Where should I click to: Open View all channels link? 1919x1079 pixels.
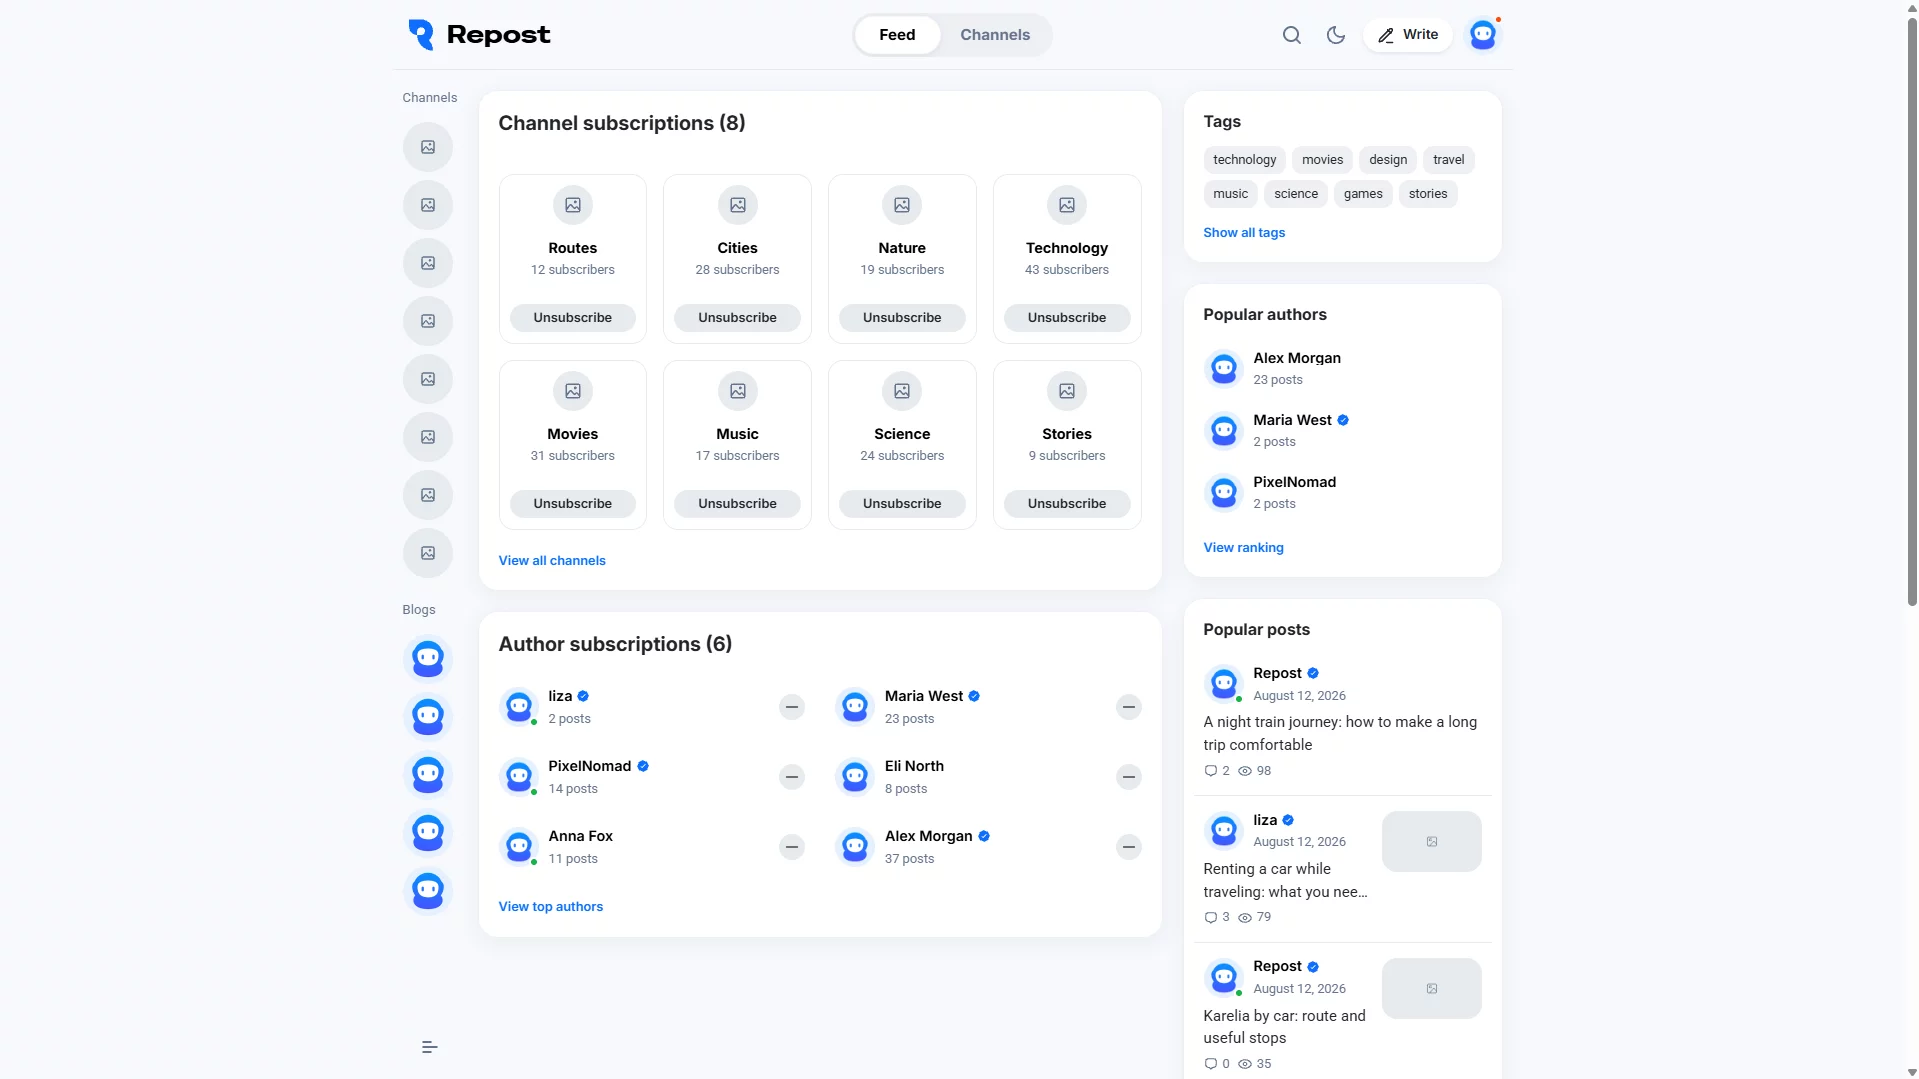click(x=552, y=561)
